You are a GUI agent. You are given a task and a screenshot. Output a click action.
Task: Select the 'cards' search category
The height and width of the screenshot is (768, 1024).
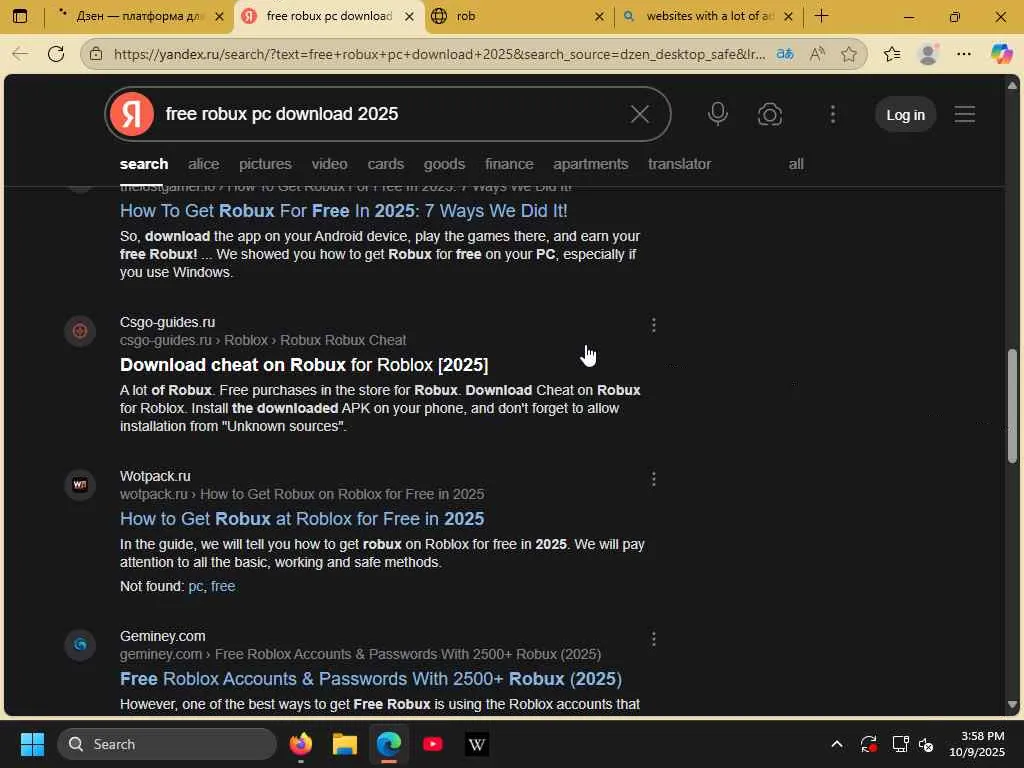385,164
